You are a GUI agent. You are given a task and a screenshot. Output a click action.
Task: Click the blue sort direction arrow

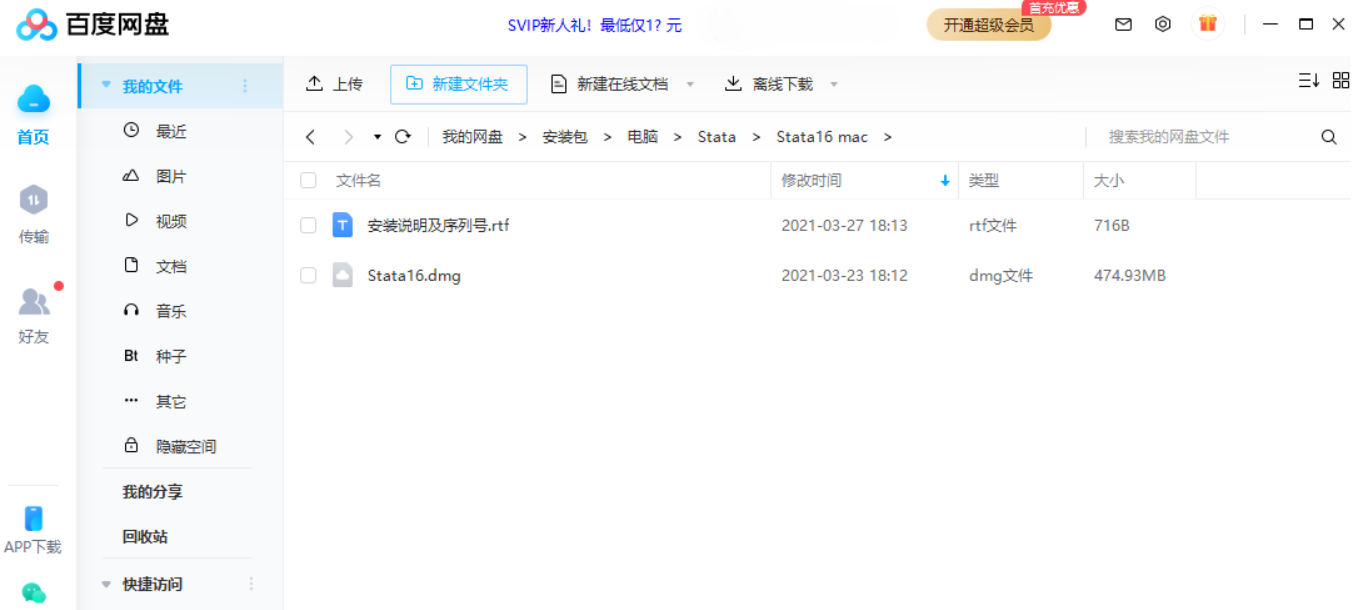coord(945,181)
